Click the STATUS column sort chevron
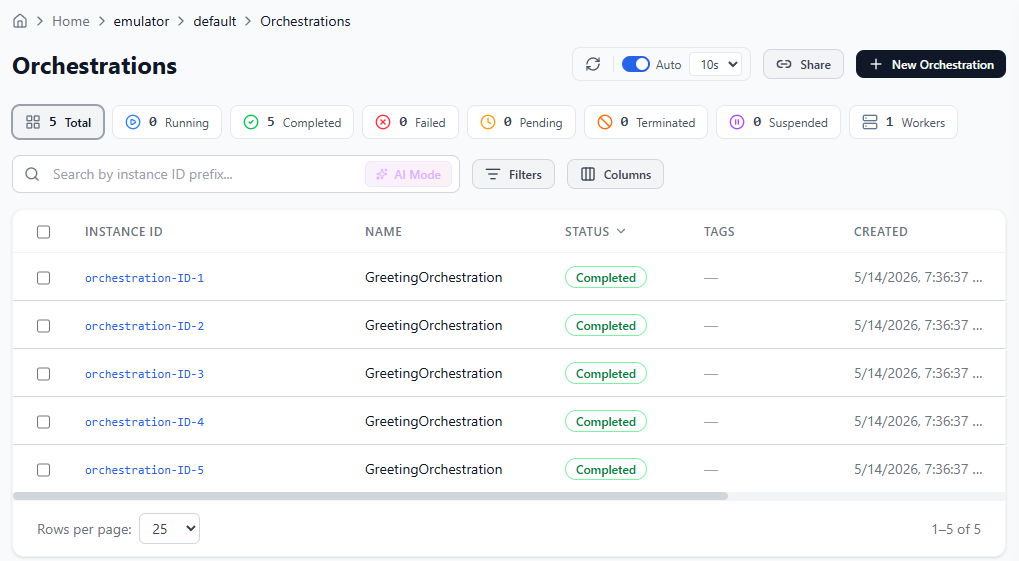Image resolution: width=1019 pixels, height=561 pixels. coord(621,231)
